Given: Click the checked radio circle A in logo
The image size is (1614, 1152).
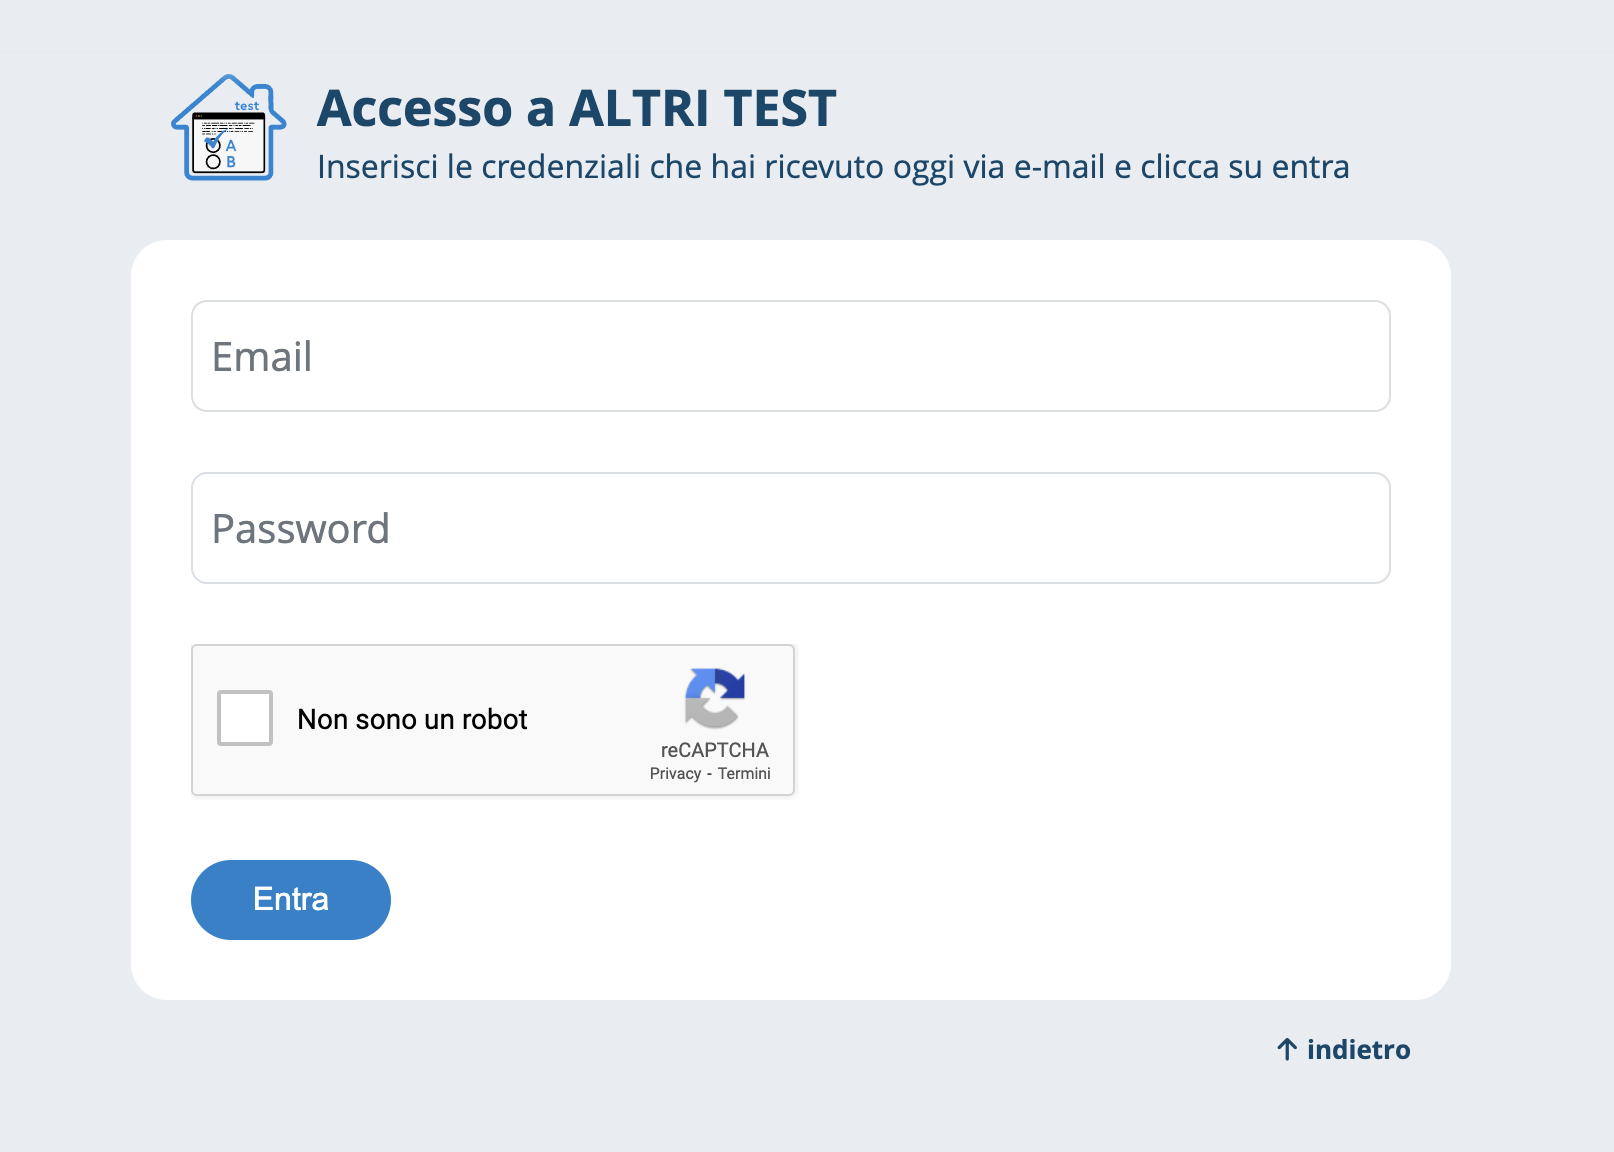Looking at the screenshot, I should pos(213,145).
